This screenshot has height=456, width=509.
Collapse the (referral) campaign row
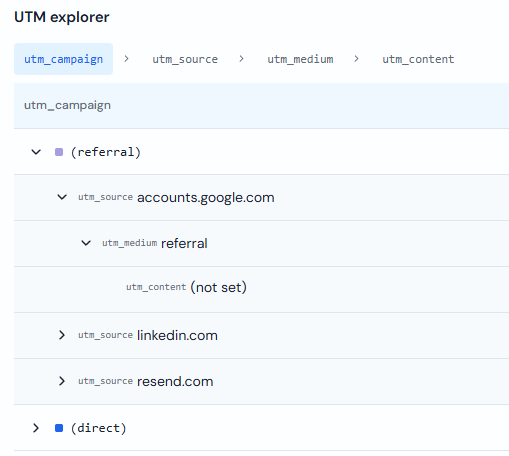36,152
